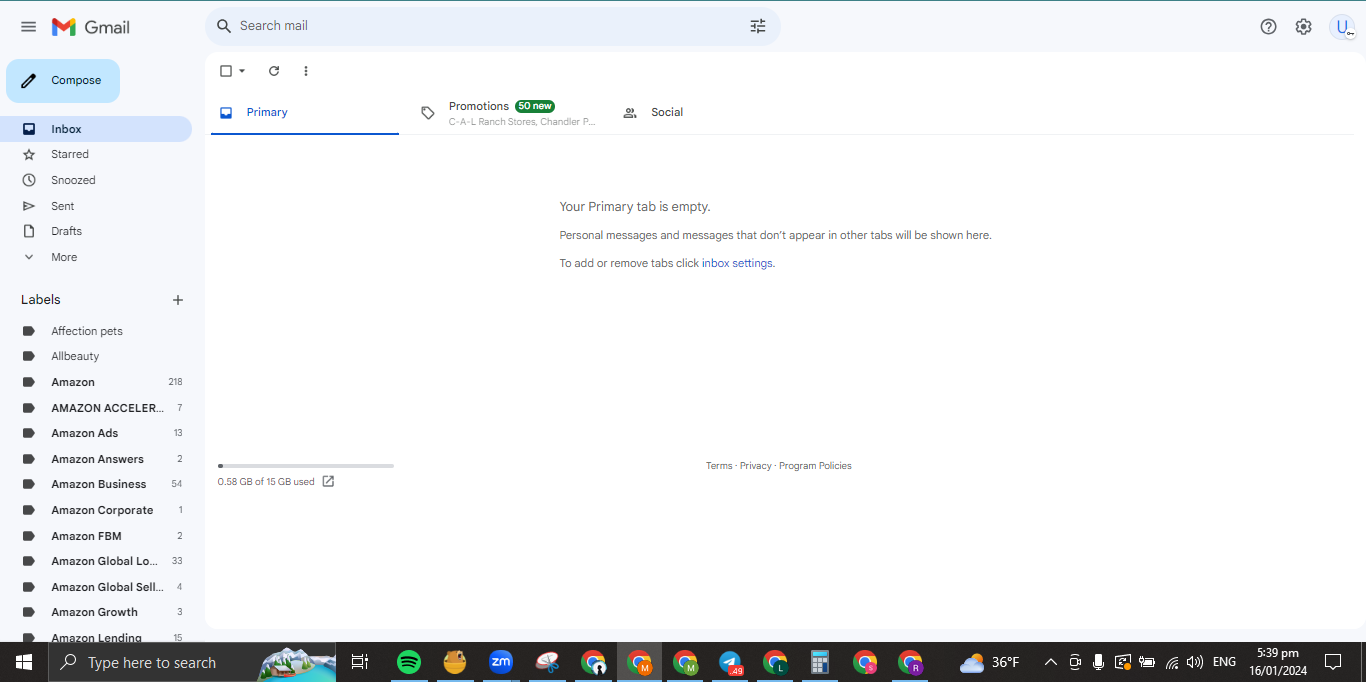
Task: Open the Privacy link
Action: 756,466
